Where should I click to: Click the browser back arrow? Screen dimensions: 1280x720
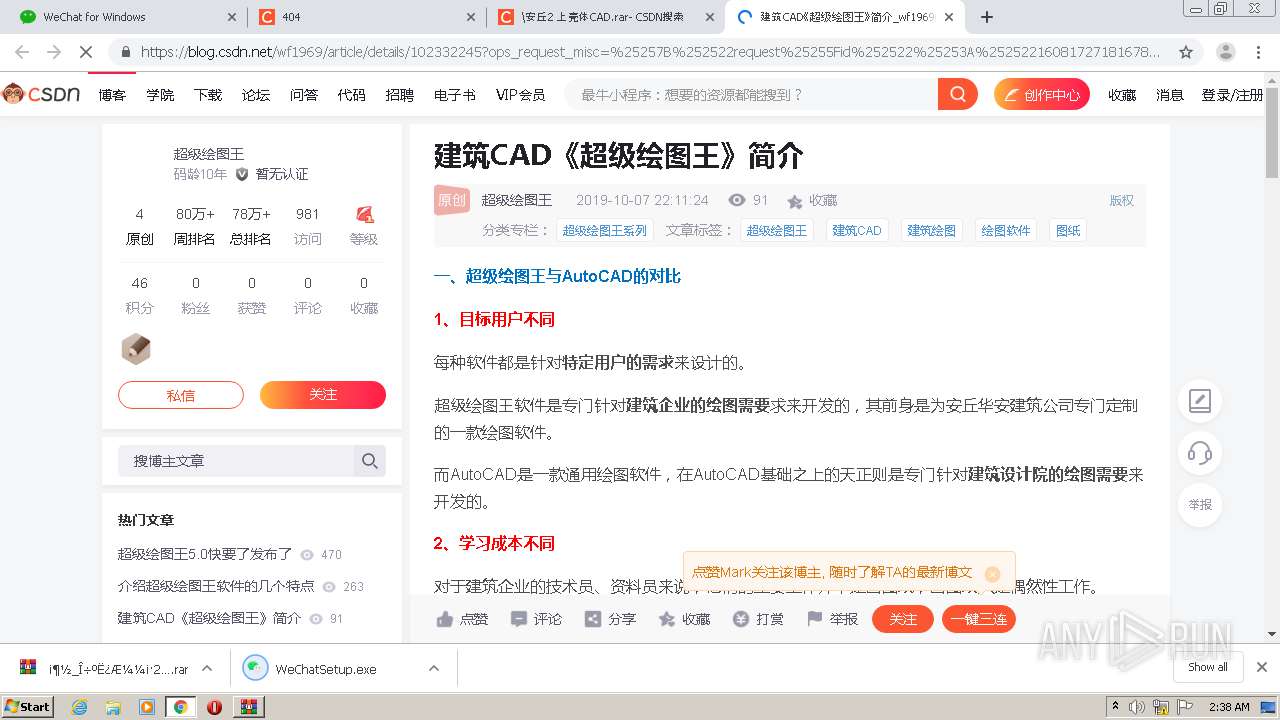click(x=22, y=52)
